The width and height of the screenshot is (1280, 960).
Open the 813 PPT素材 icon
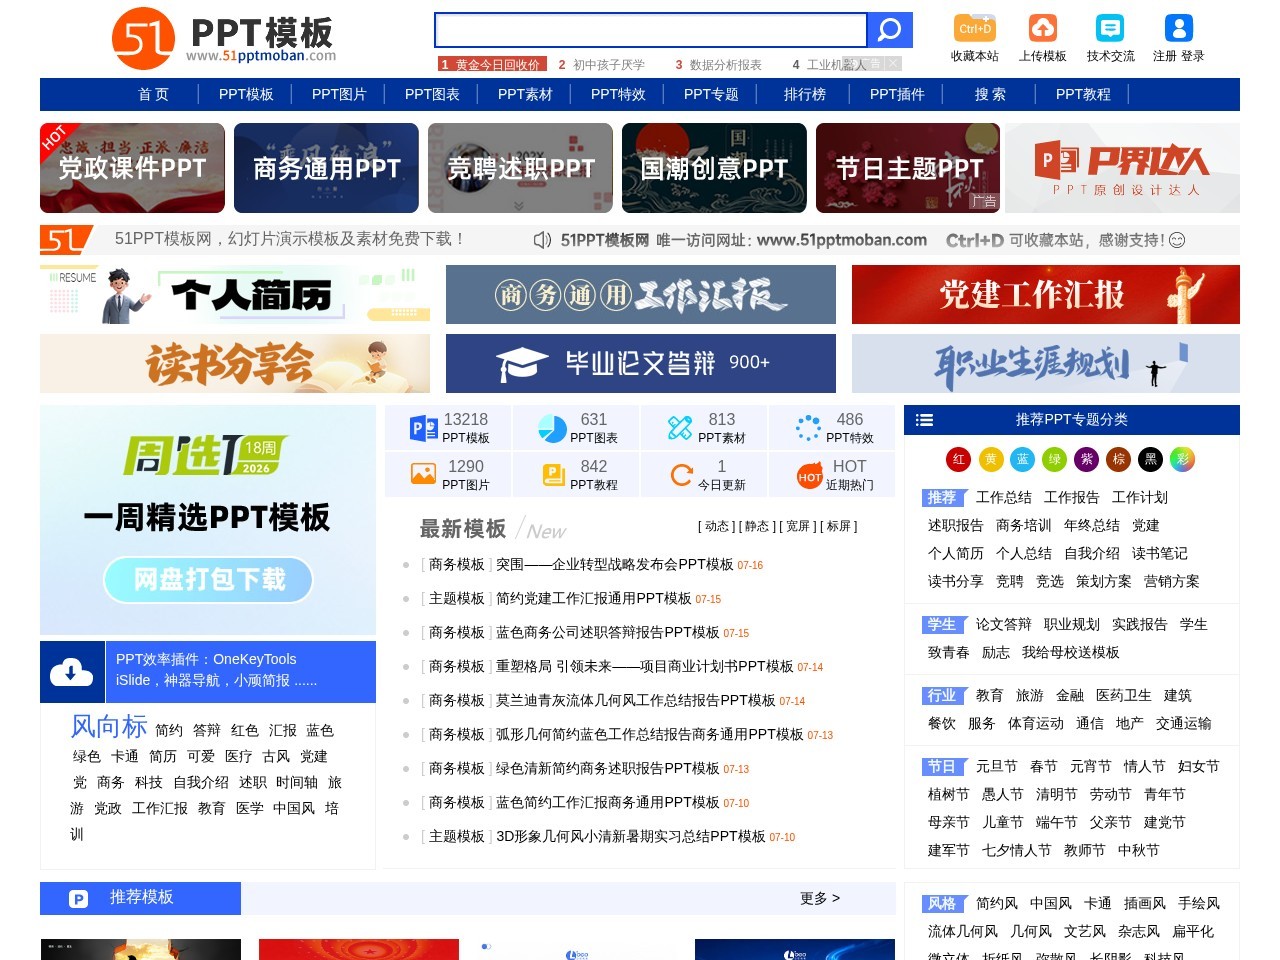pyautogui.click(x=680, y=428)
